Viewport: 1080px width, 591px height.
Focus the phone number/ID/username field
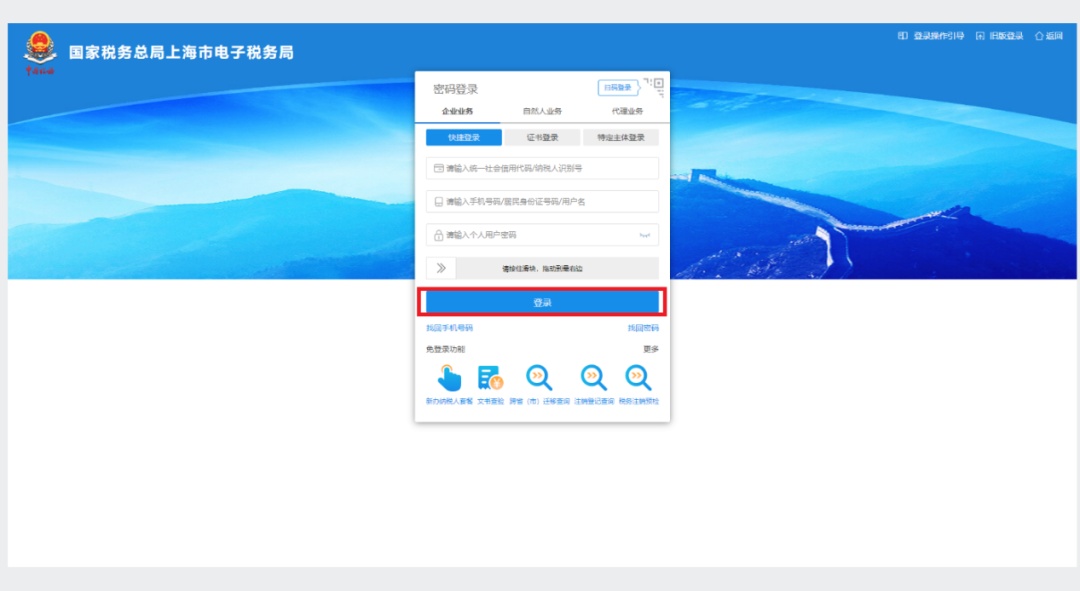pyautogui.click(x=542, y=202)
